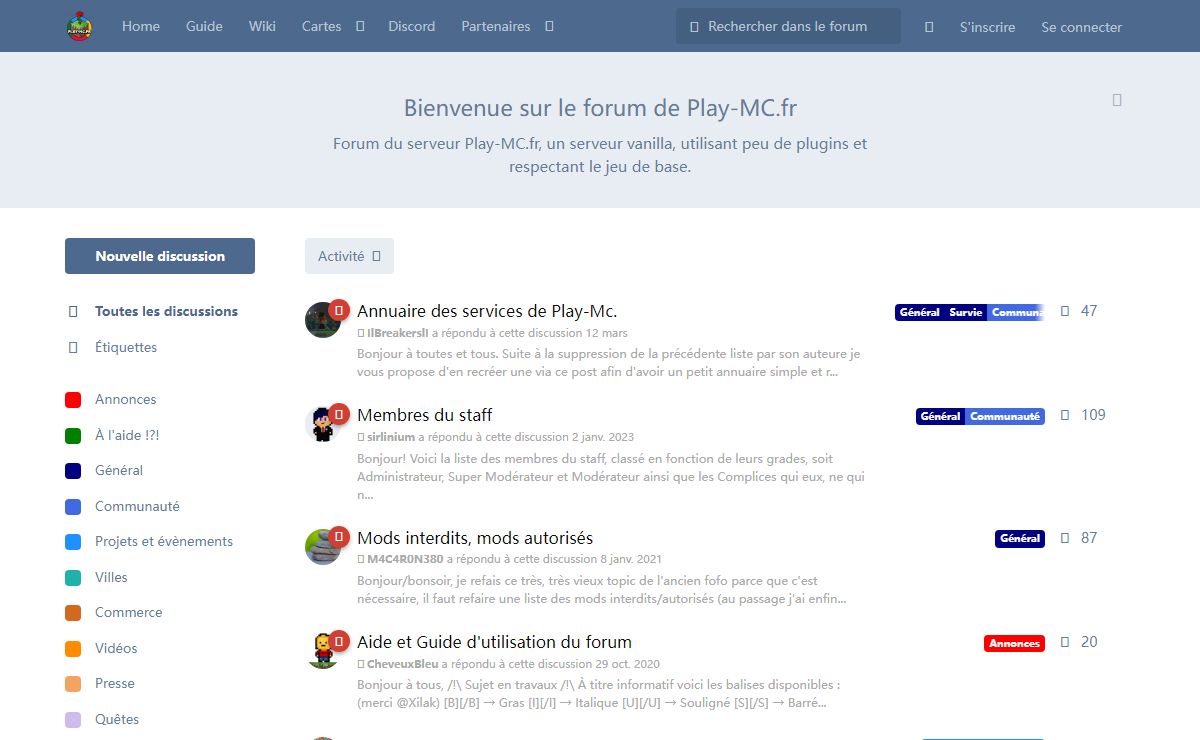The width and height of the screenshot is (1200, 740).
Task: Open the Discord link in the header
Action: coord(412,26)
